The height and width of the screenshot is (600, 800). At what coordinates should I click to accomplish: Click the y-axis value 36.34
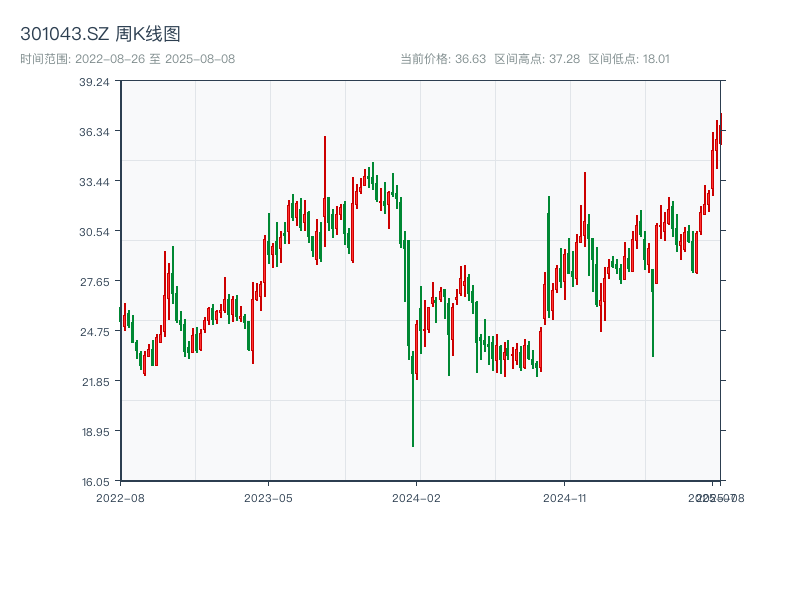coord(94,132)
